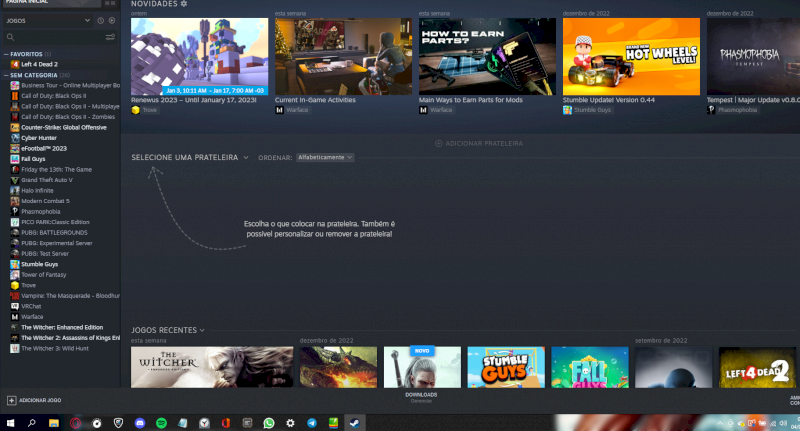The height and width of the screenshot is (431, 800).
Task: Click the Counter-Strike: Global Offensive icon in sidebar
Action: click(x=15, y=128)
